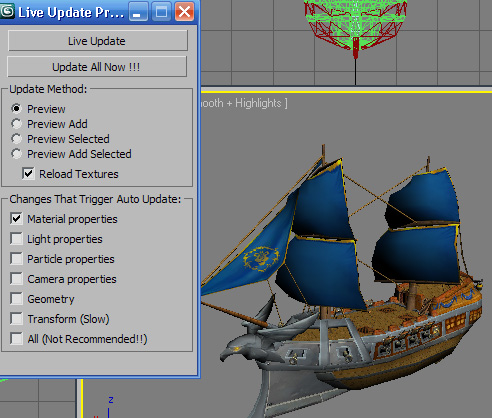Maximize the Live Update window

point(161,12)
